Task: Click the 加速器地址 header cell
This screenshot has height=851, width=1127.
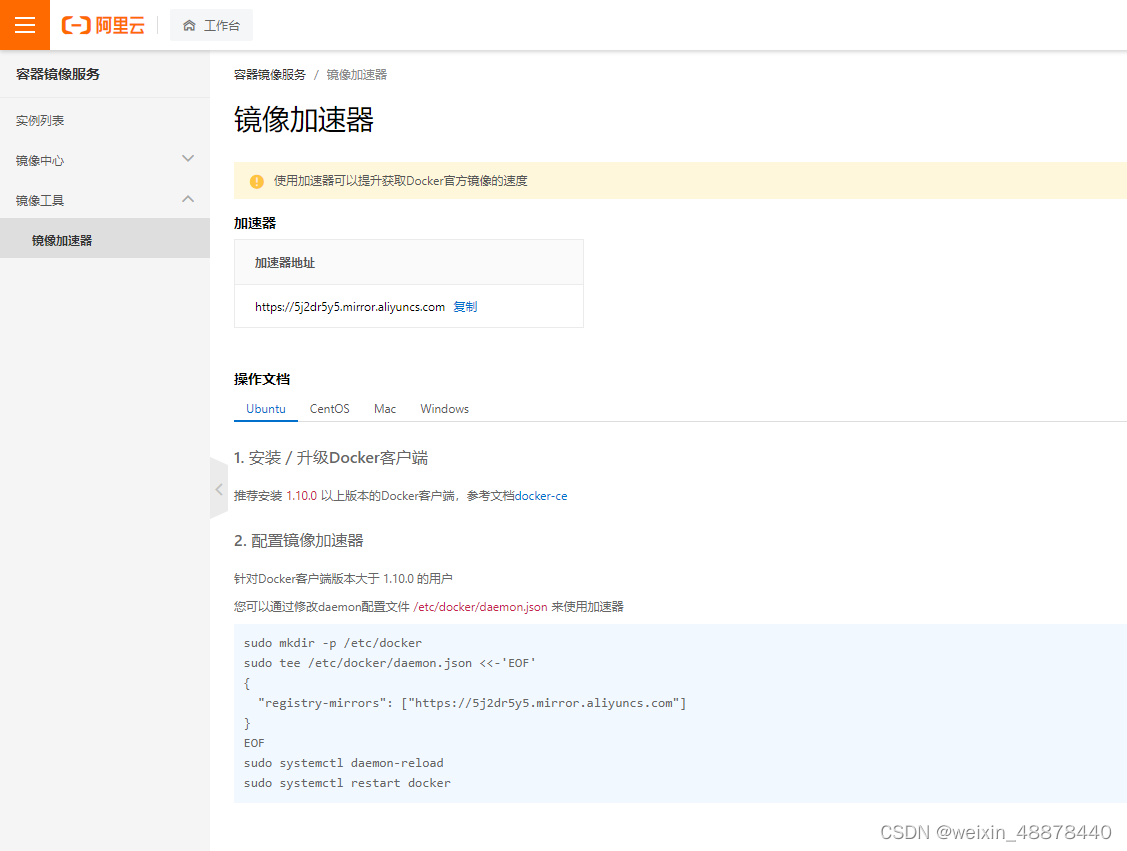Action: coord(408,262)
